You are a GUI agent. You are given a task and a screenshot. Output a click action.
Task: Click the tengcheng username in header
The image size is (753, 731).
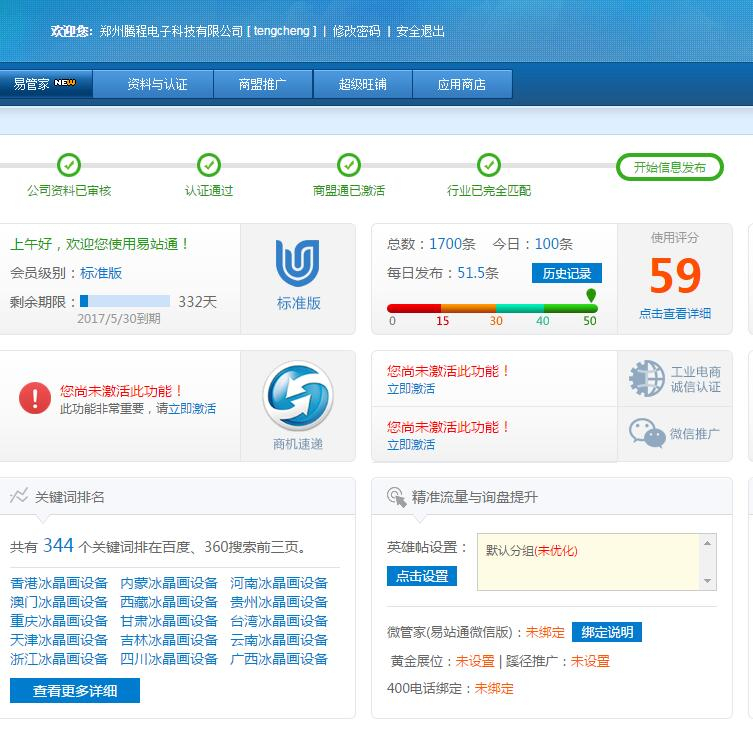(x=281, y=31)
